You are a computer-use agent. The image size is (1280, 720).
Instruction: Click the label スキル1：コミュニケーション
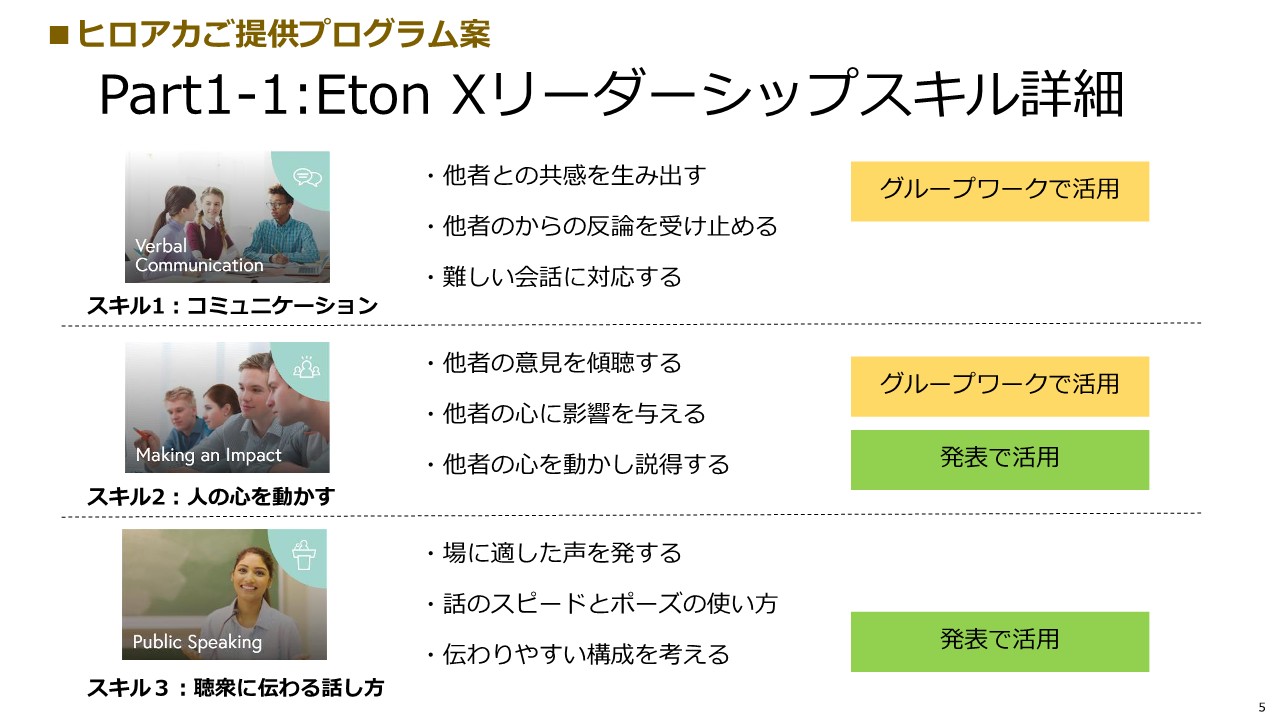232,306
